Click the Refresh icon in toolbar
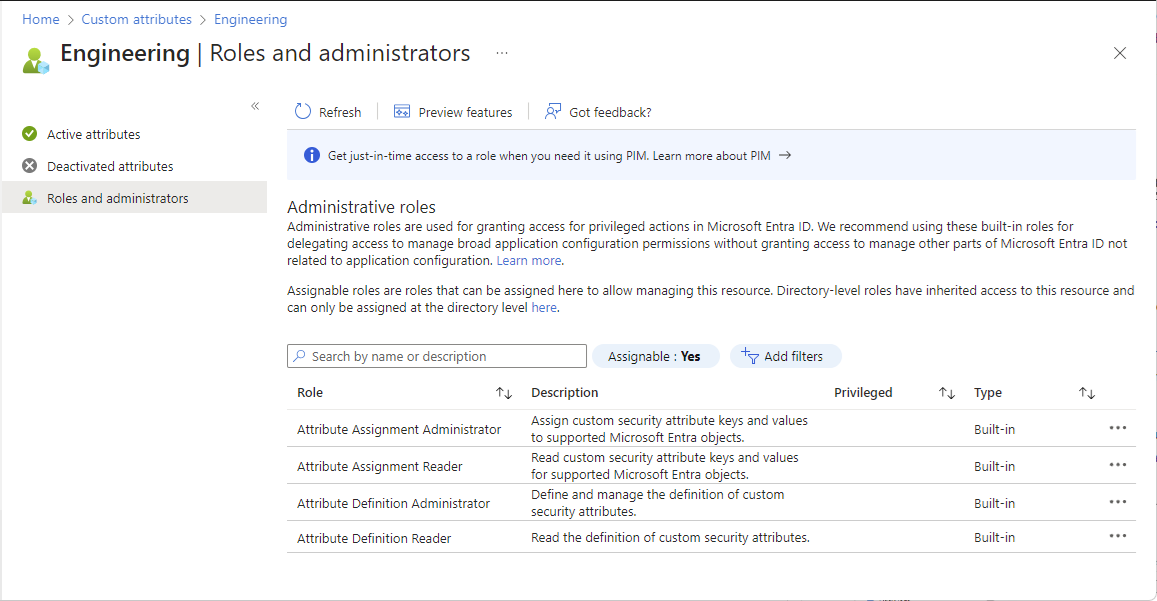Screen dimensions: 1157x601 (303, 112)
